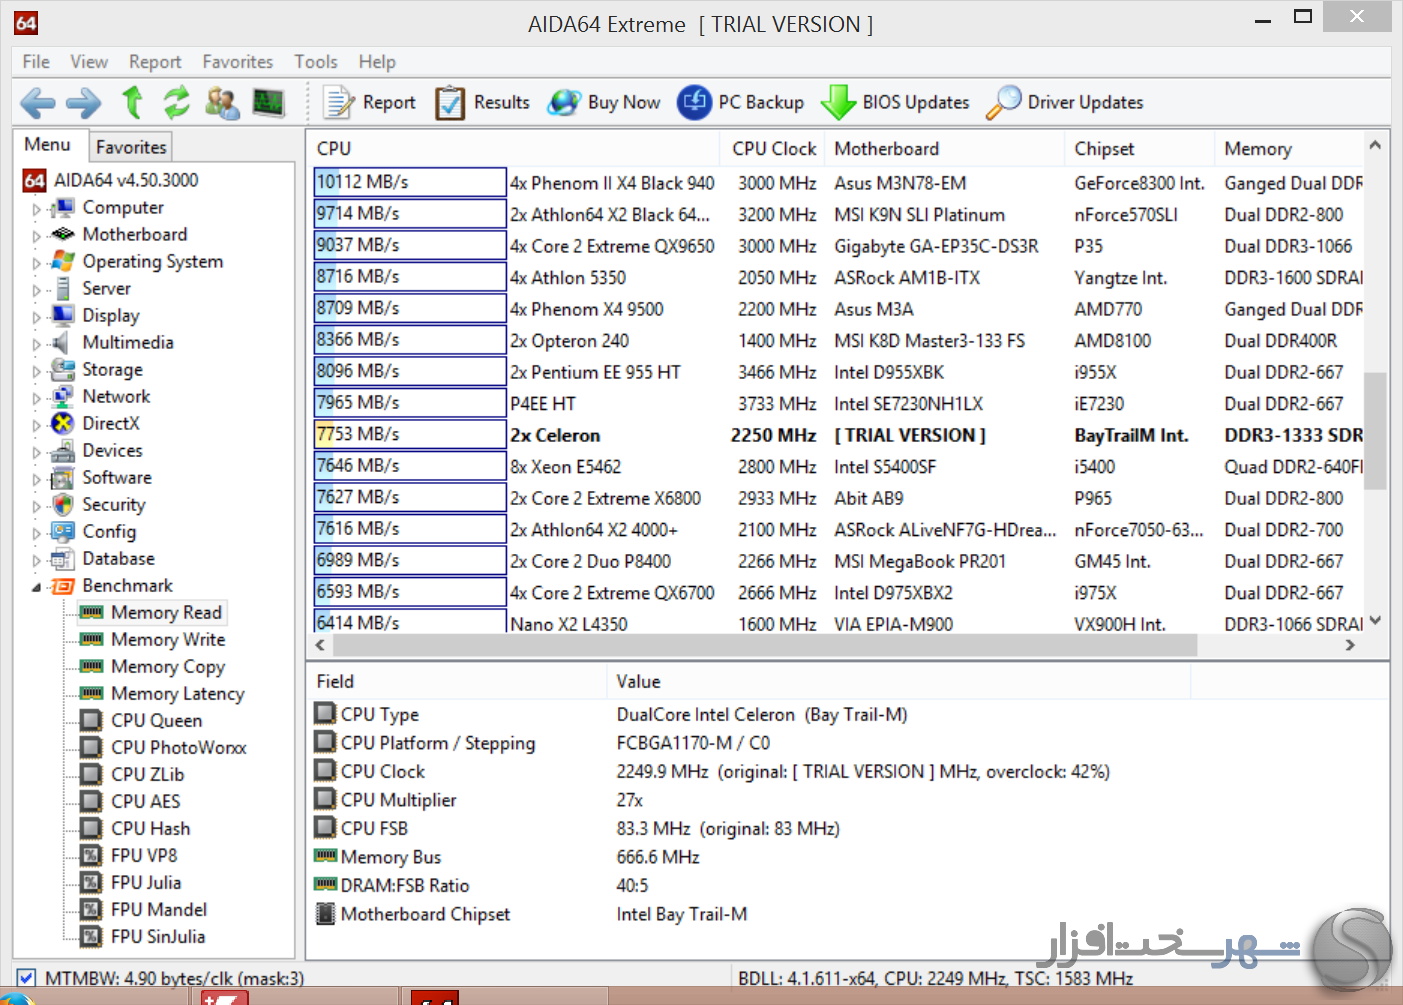Click the Buy Now globe icon
This screenshot has width=1403, height=1005.
tap(564, 102)
